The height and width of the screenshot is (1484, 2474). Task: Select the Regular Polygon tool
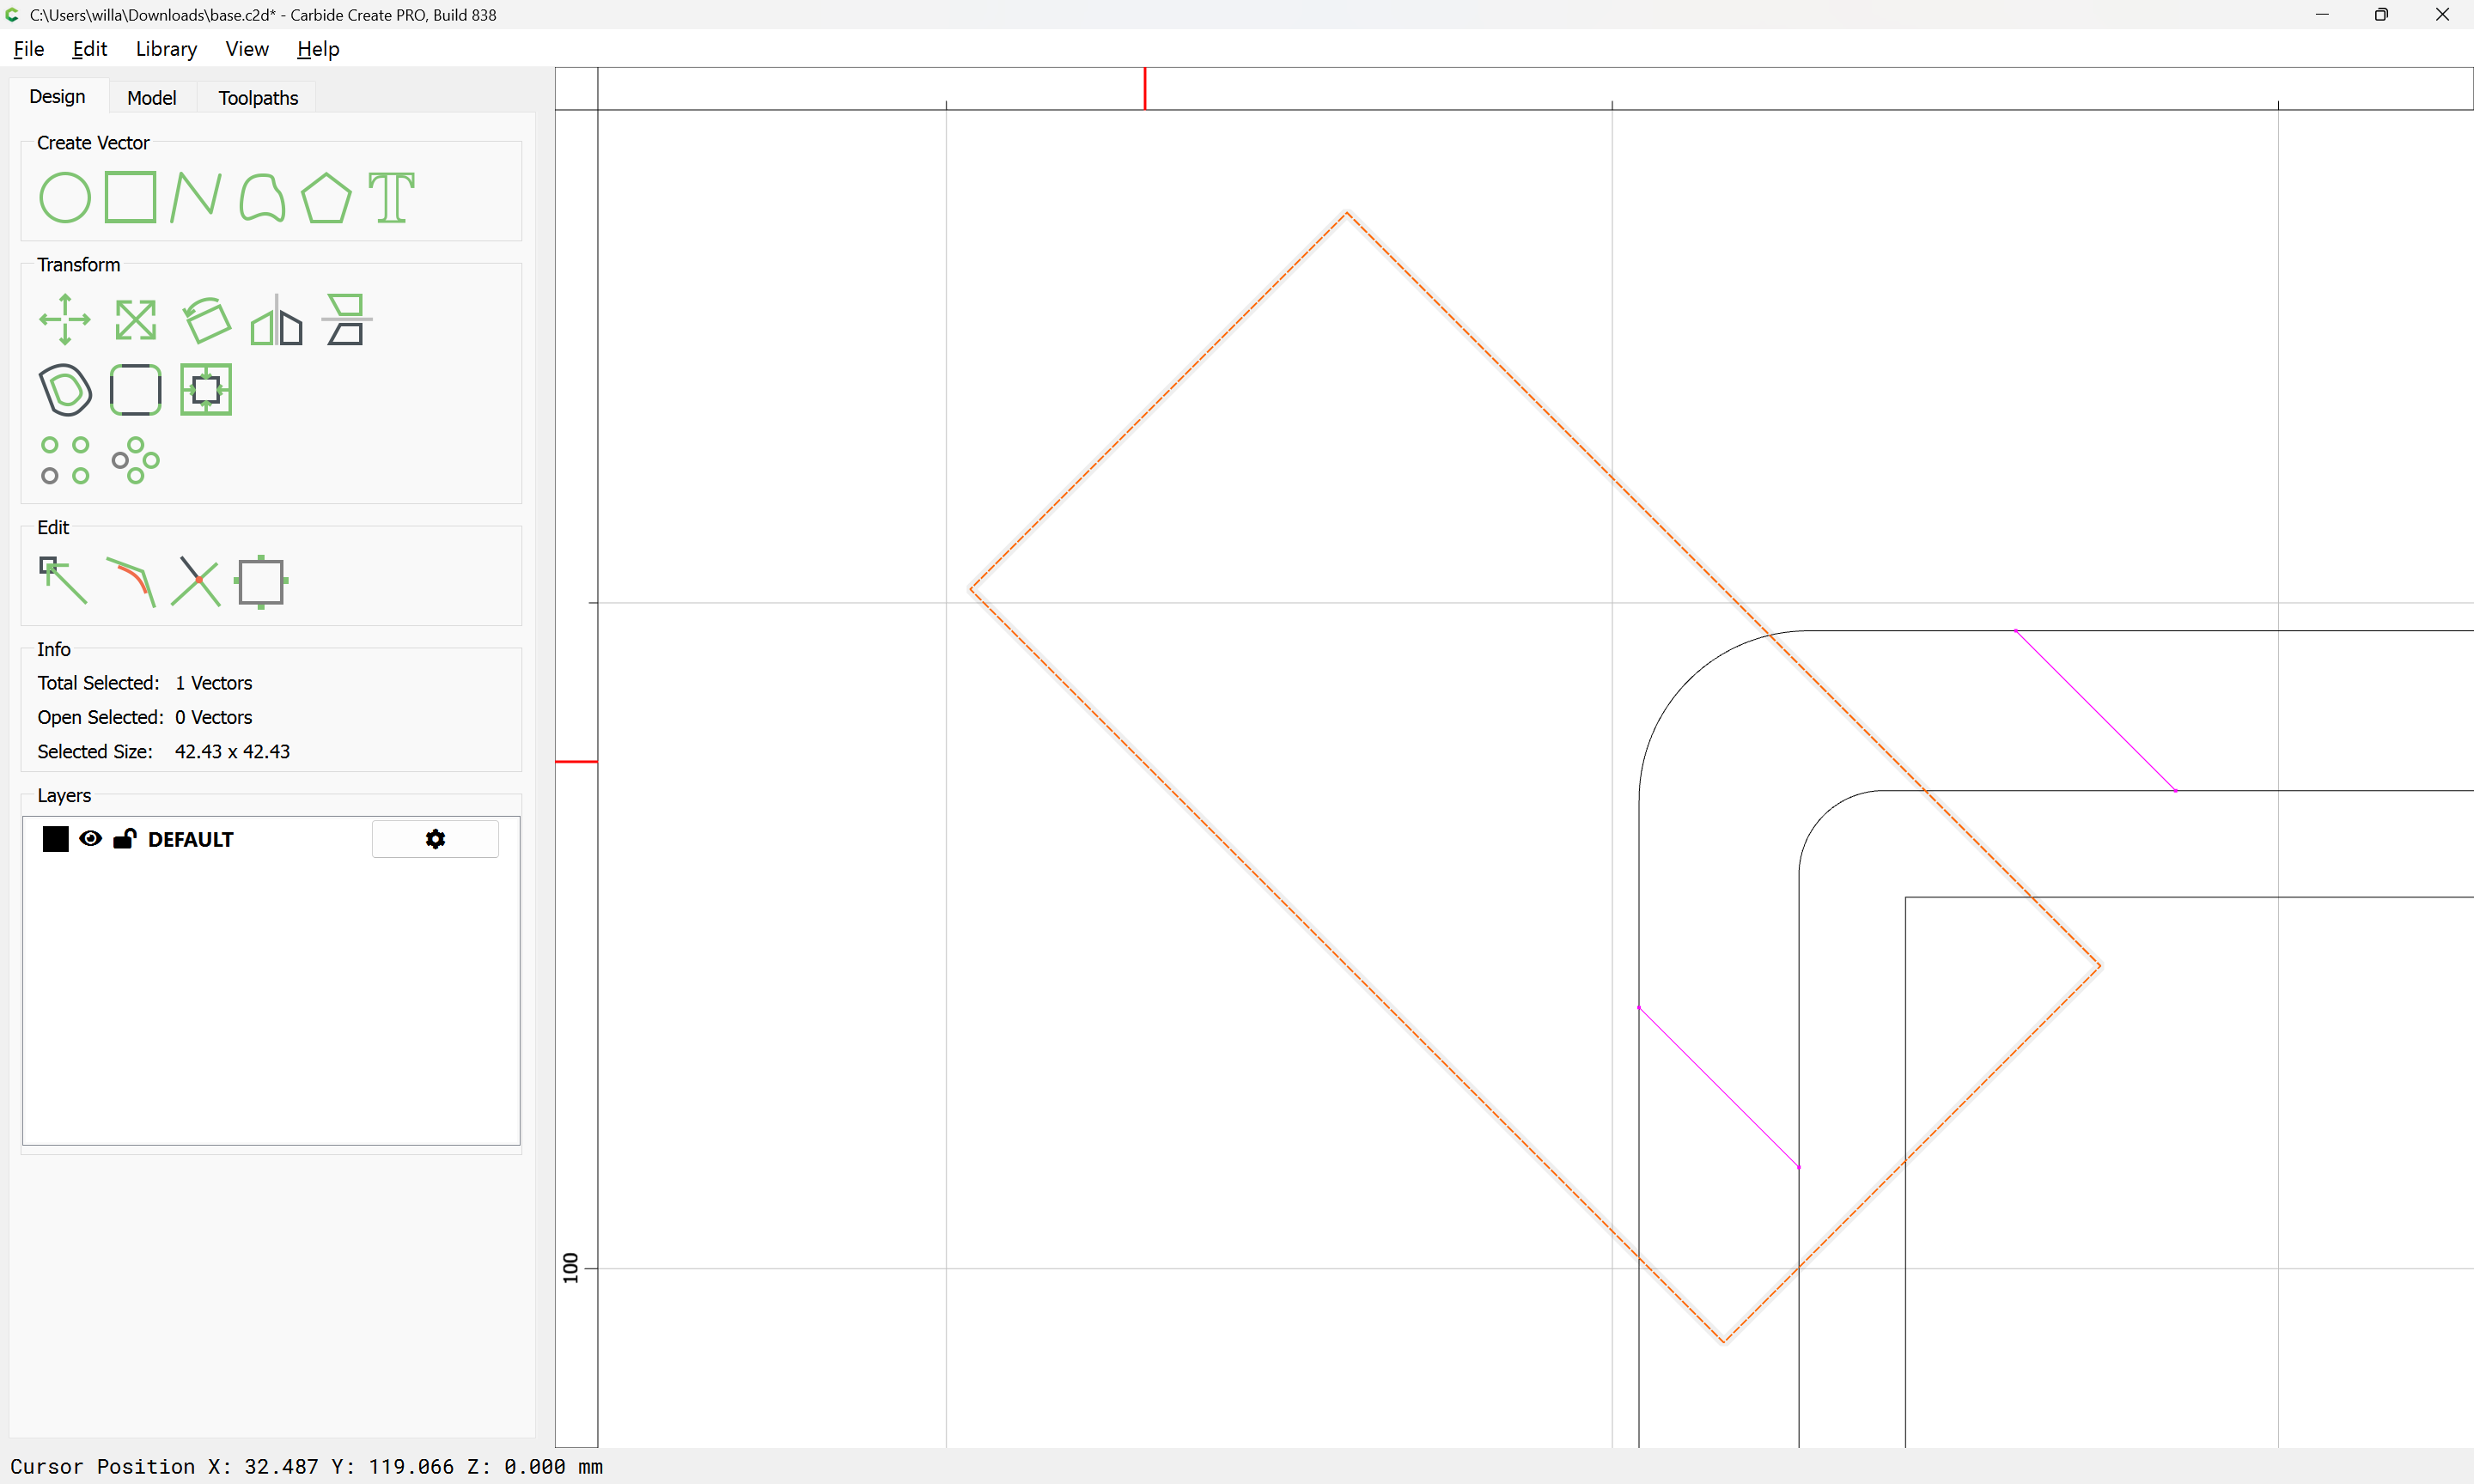point(326,197)
